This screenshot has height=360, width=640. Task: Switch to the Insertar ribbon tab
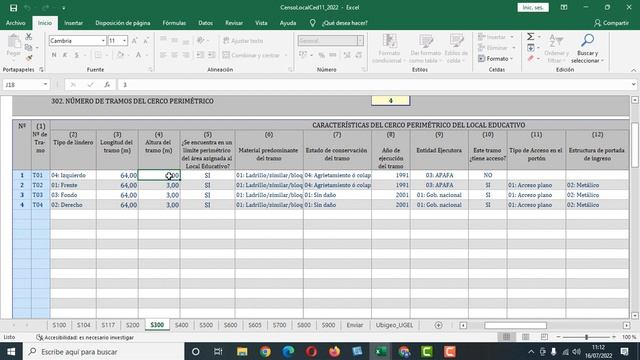pos(73,23)
